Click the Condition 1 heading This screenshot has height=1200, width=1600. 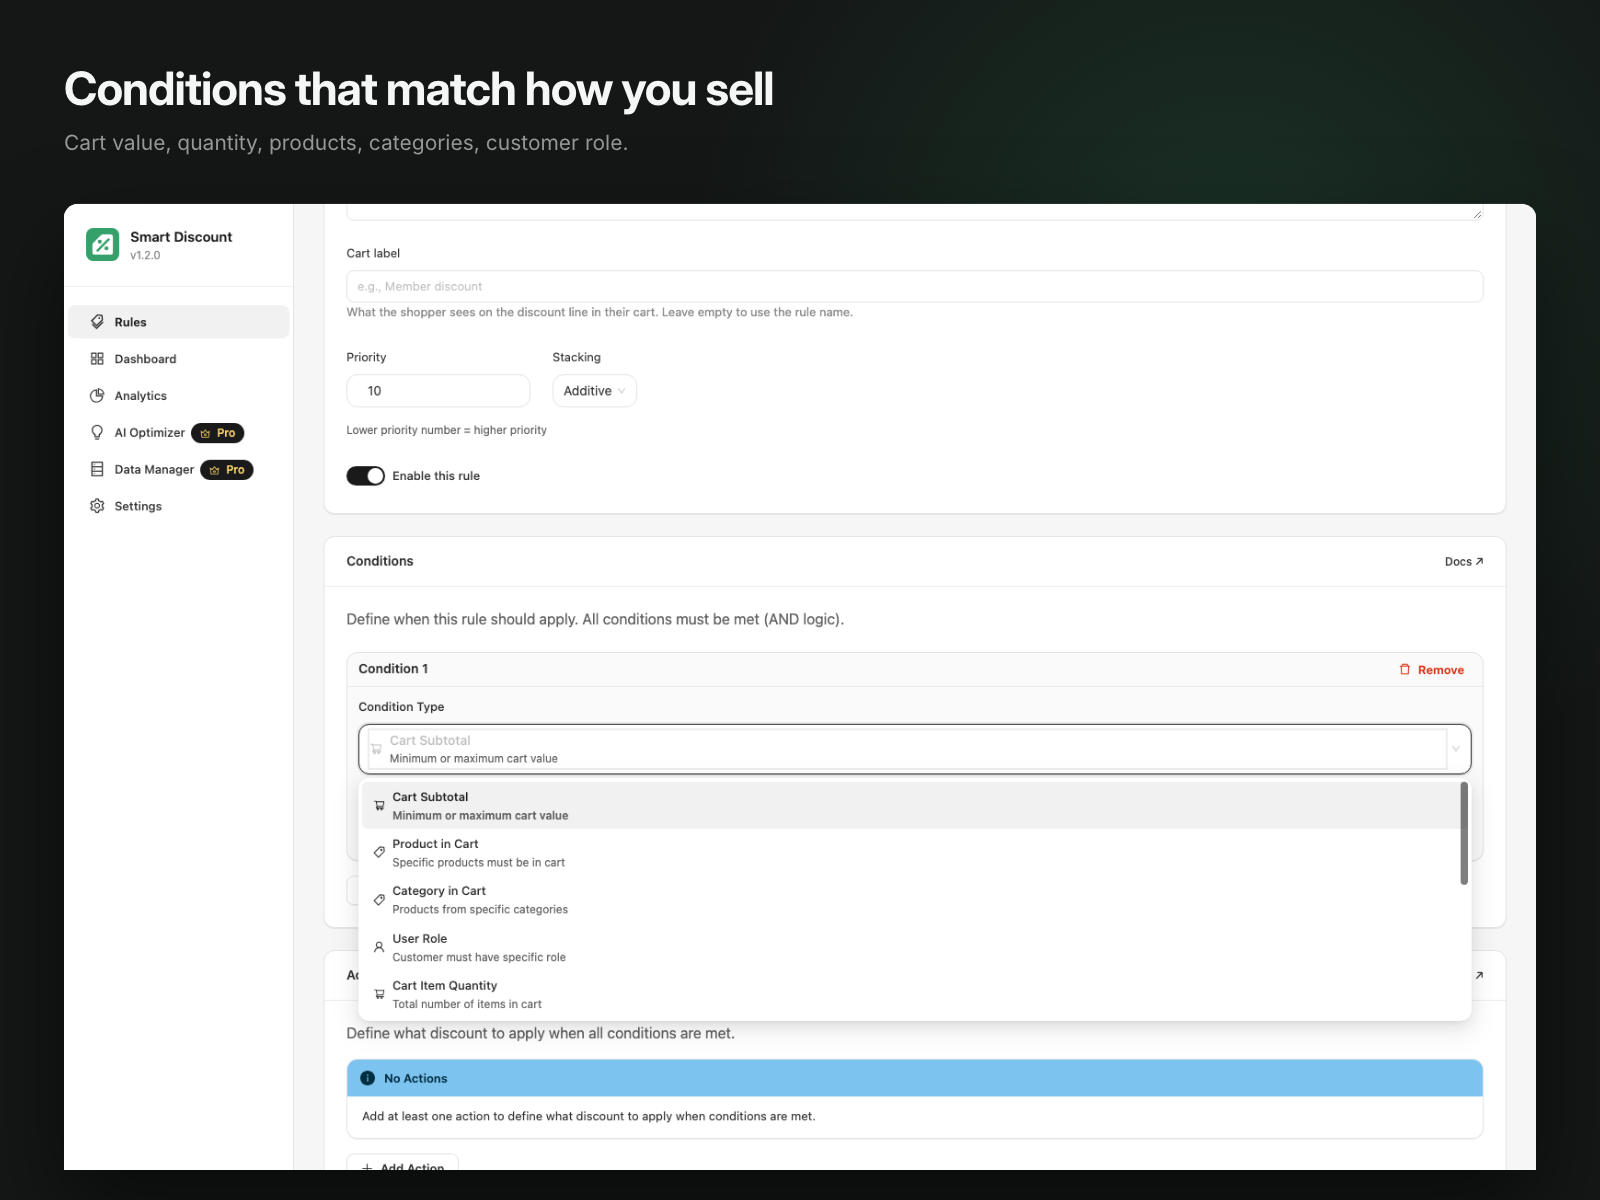[x=393, y=669]
